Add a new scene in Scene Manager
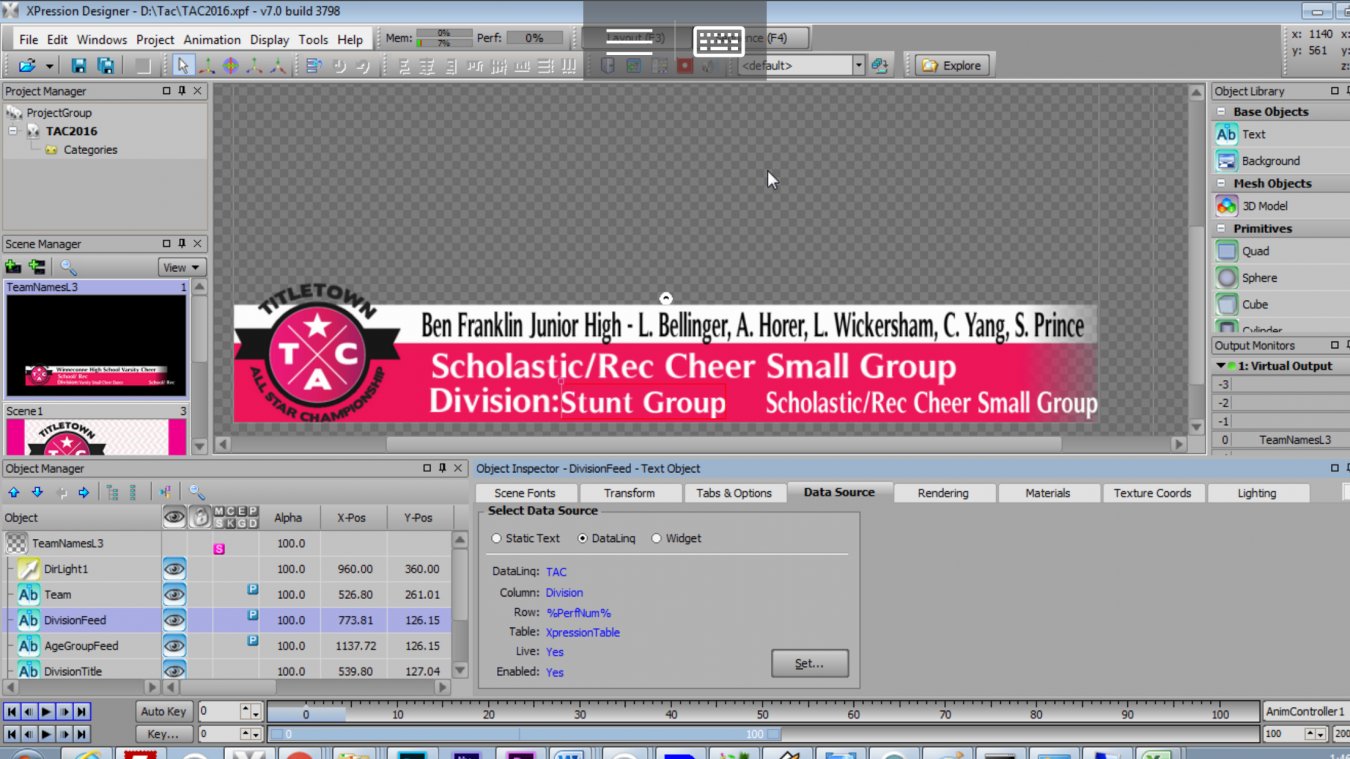 [x=13, y=267]
